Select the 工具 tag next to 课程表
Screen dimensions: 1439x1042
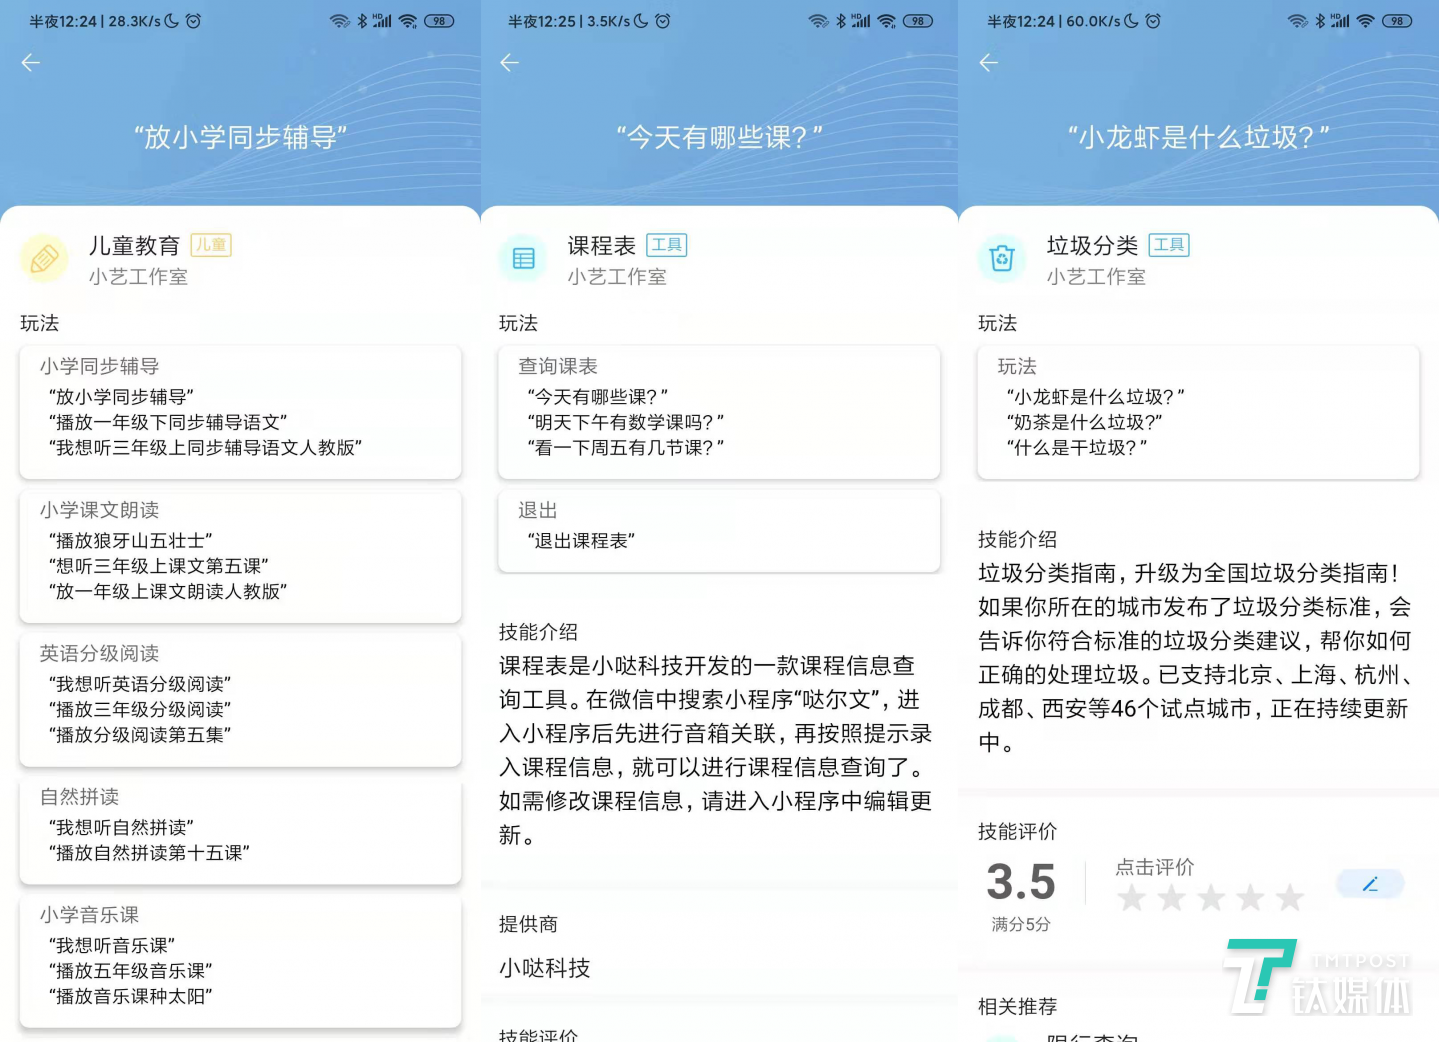668,245
